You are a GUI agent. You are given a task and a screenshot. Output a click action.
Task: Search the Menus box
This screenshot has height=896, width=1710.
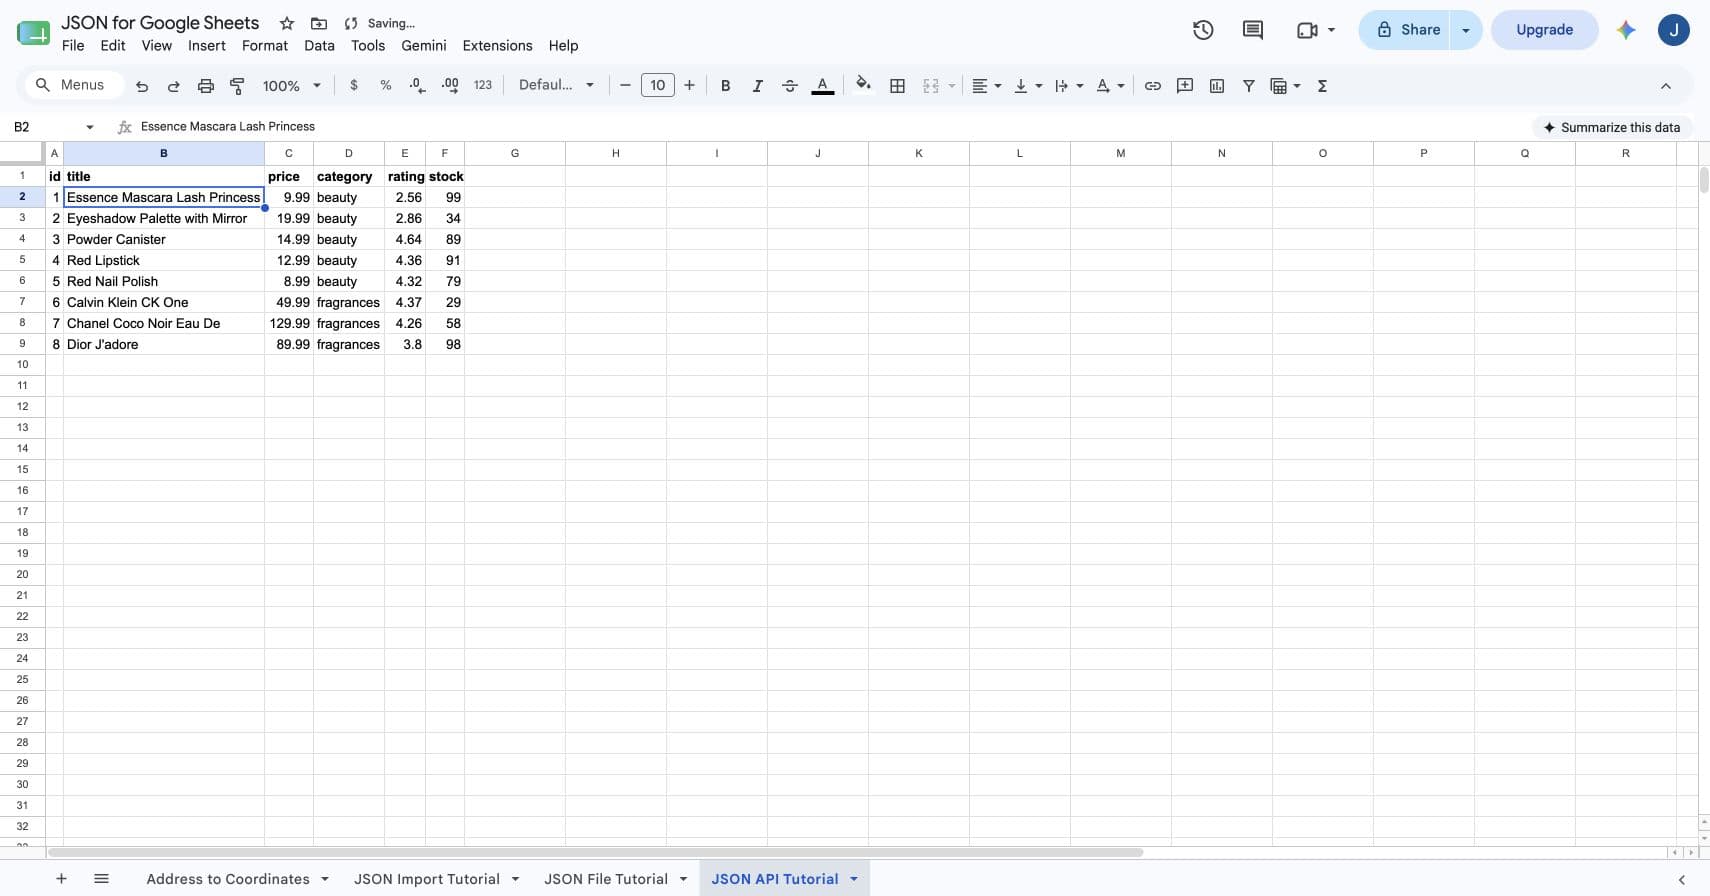(x=74, y=86)
